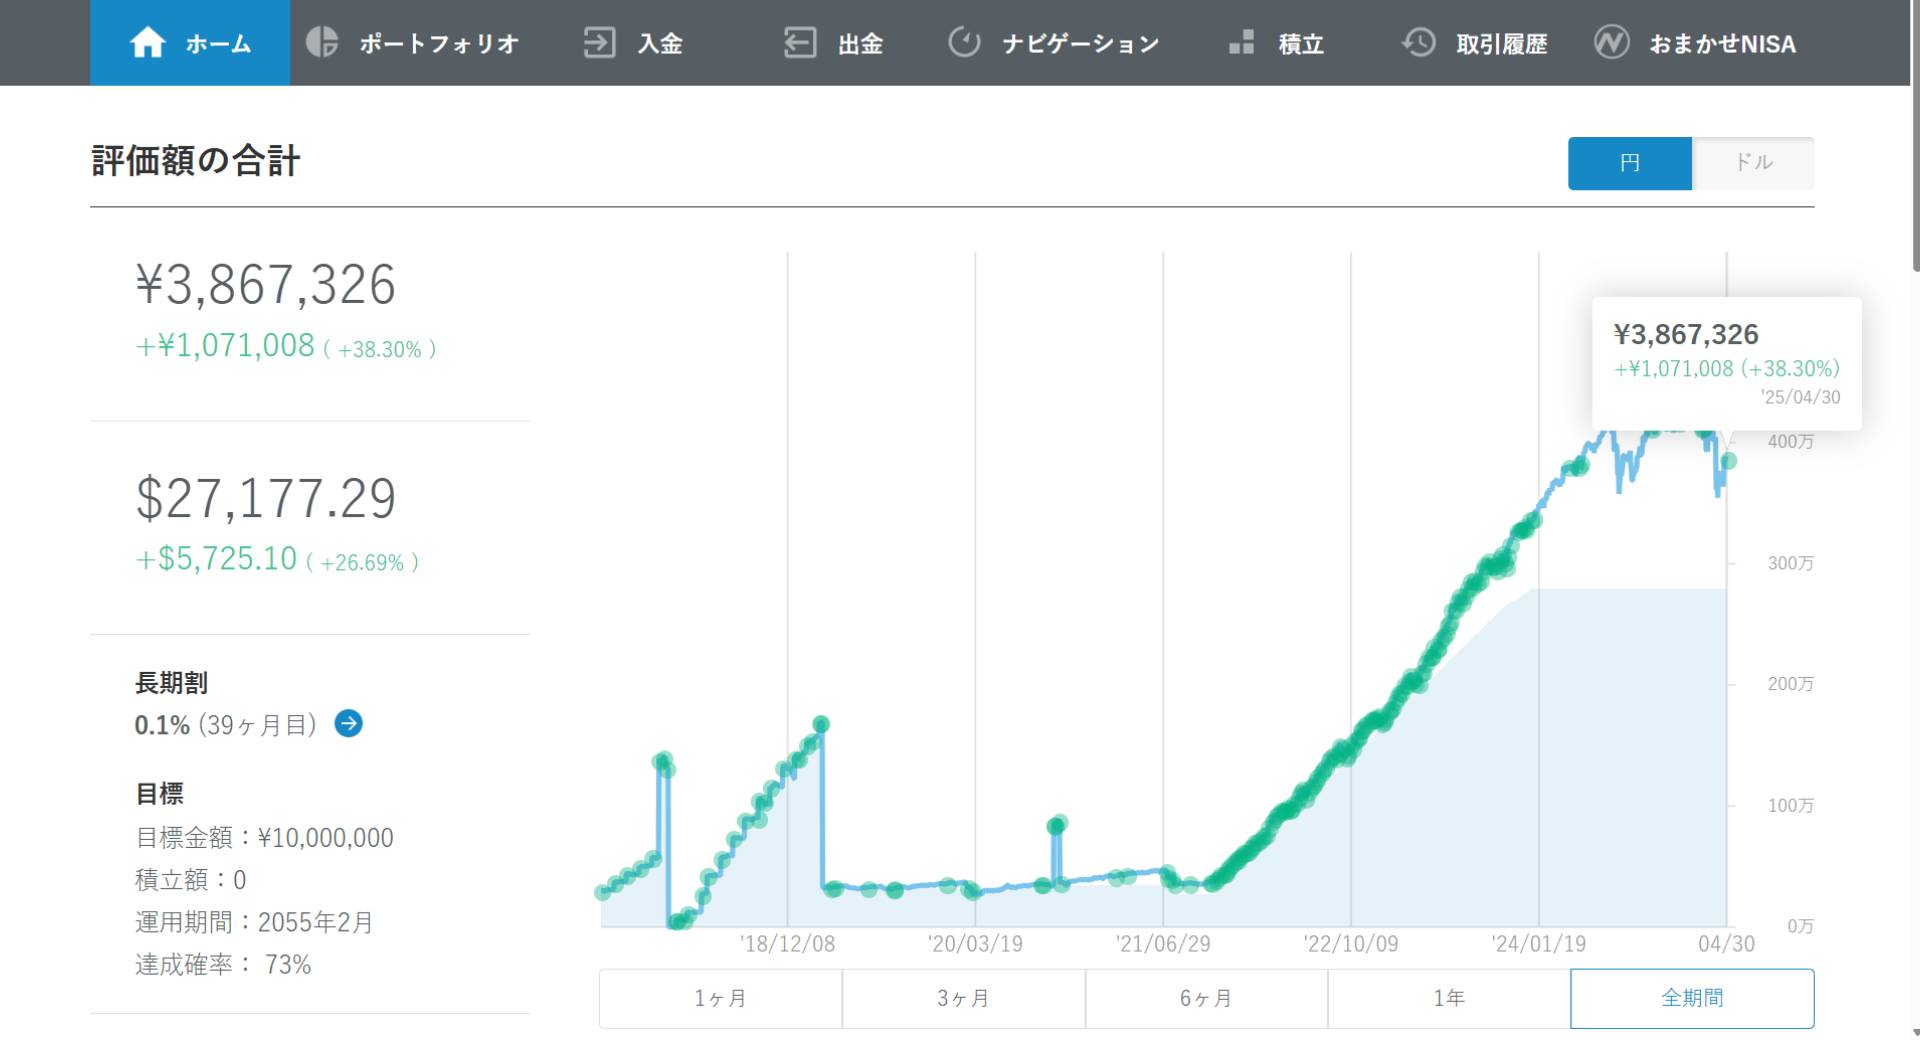Viewport: 1920px width, 1040px height.
Task: Click the 200万 axis label
Action: pos(1790,684)
